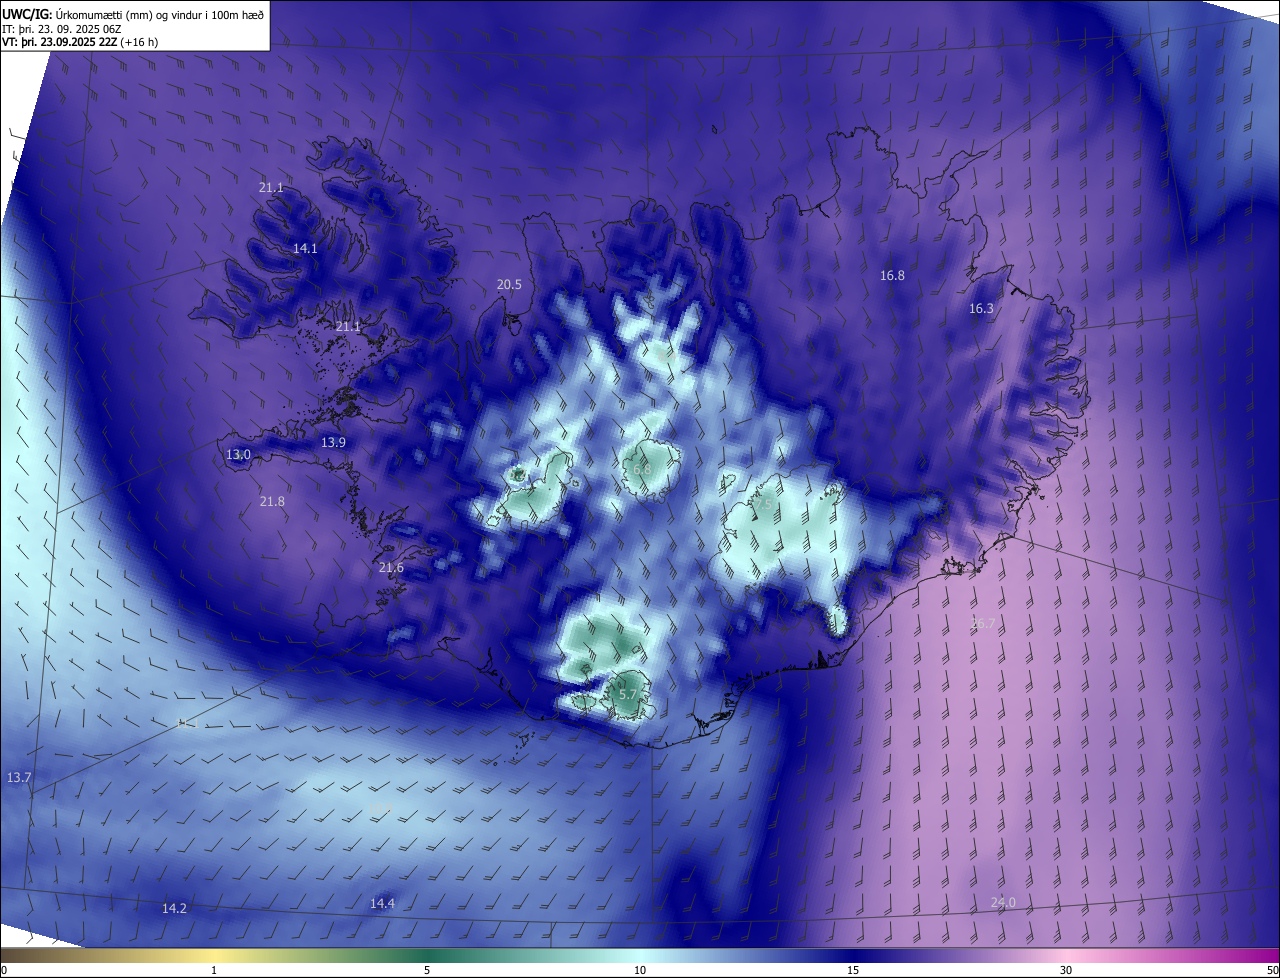The height and width of the screenshot is (978, 1280).
Task: Click the 21.8 value on the map
Action: point(272,502)
